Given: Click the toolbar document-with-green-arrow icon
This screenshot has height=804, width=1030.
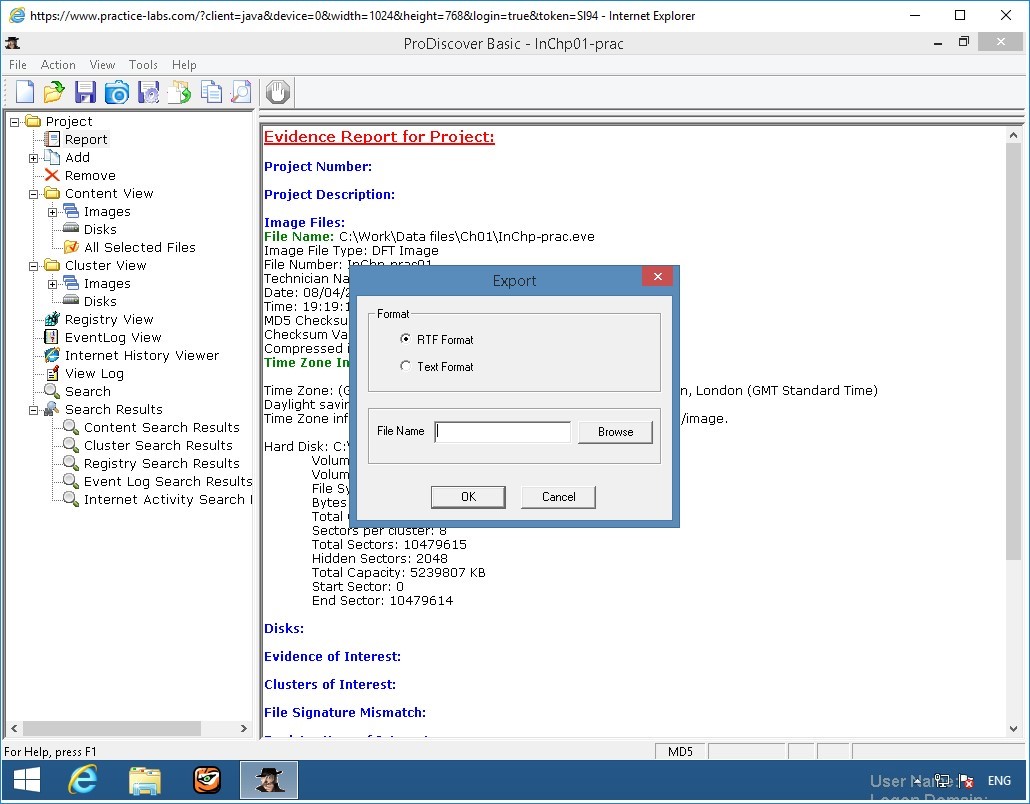Looking at the screenshot, I should (179, 92).
